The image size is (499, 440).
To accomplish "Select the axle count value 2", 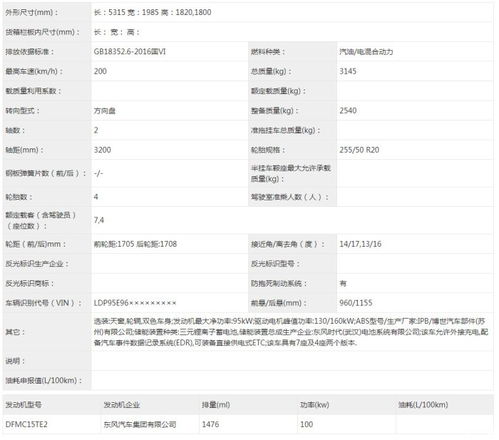I will [x=96, y=130].
